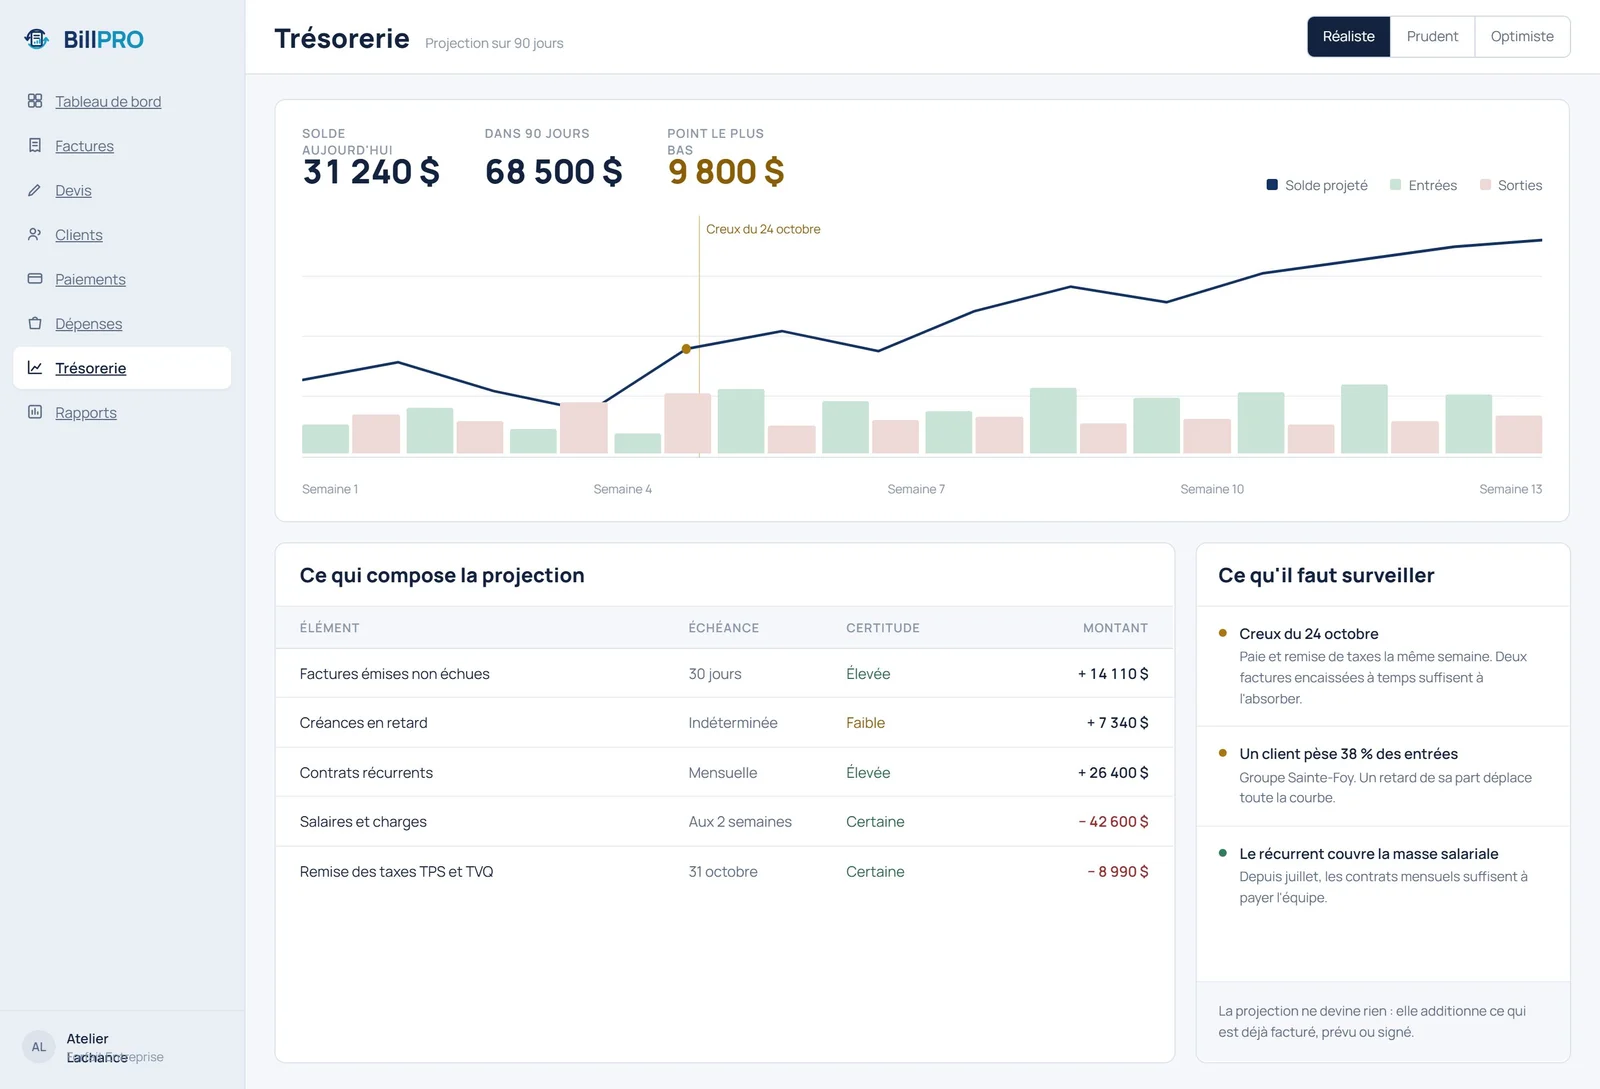Click the Sorties legend swatch
The width and height of the screenshot is (1600, 1089).
(x=1485, y=185)
